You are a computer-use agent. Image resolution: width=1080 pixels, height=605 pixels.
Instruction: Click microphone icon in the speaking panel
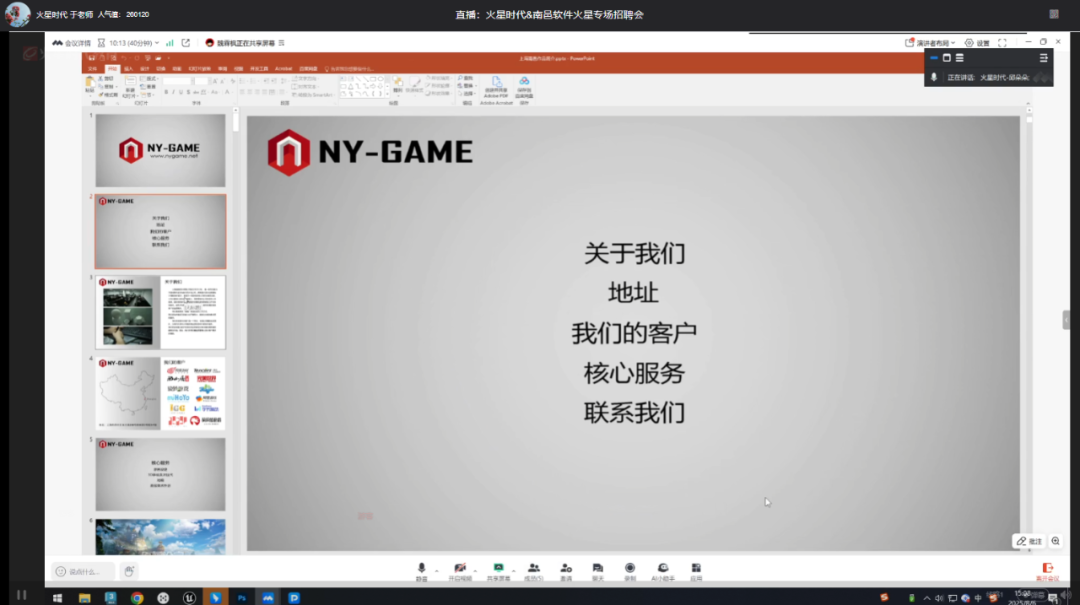tap(934, 77)
